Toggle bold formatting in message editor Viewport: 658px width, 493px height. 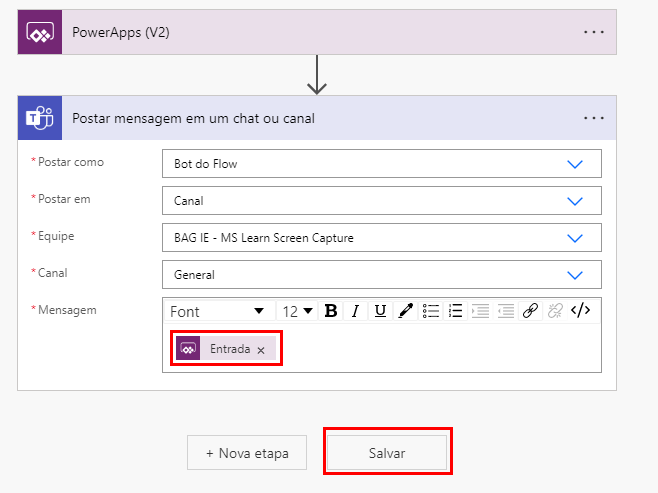[331, 311]
